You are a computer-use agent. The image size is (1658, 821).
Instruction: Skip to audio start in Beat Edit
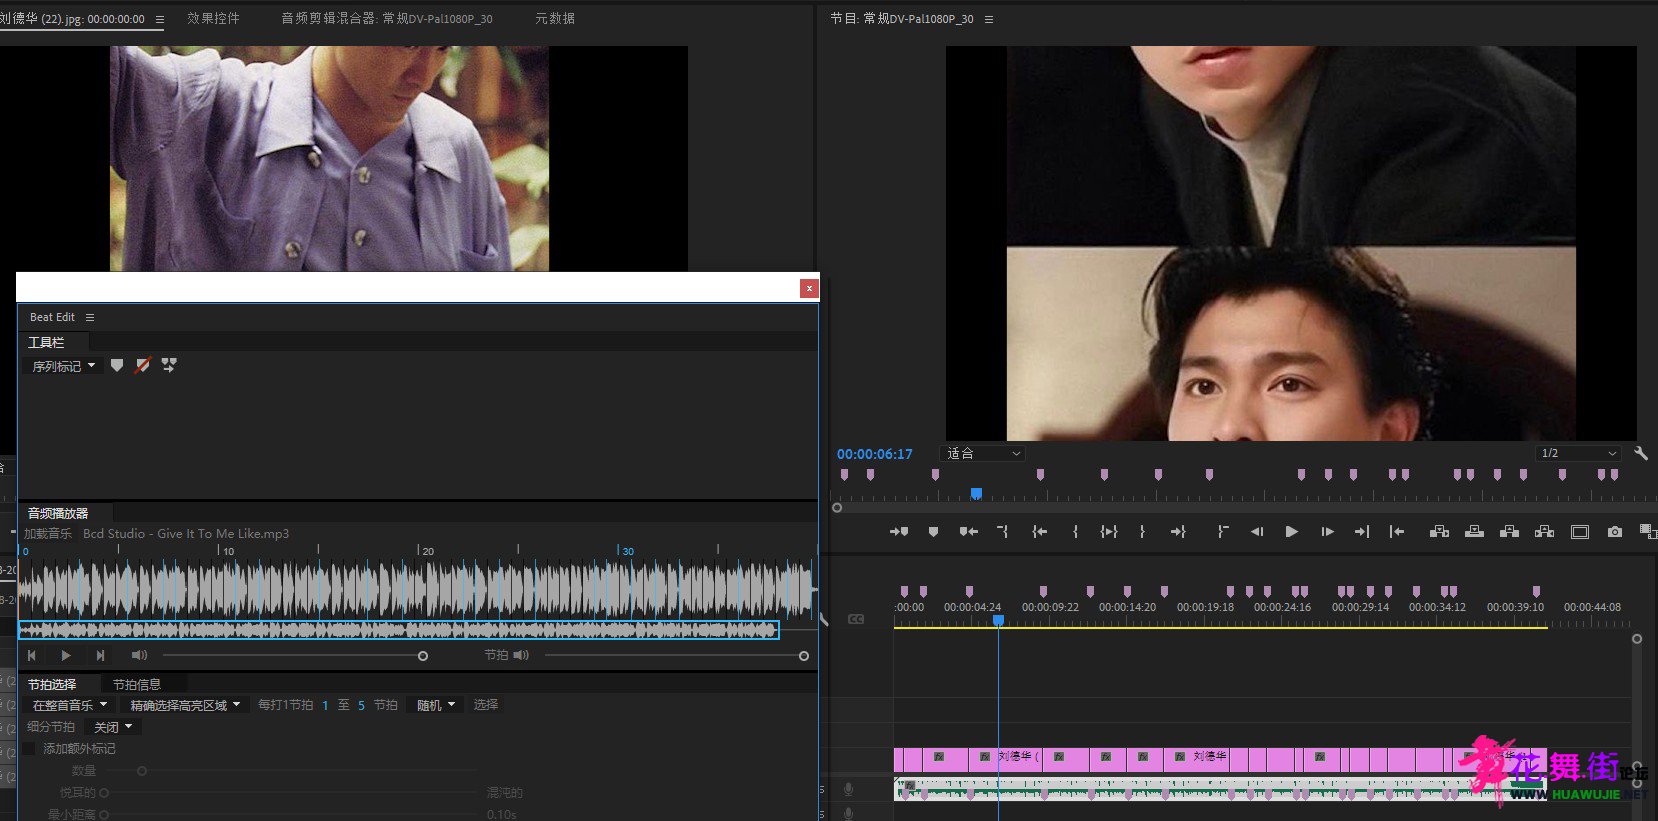coord(32,655)
